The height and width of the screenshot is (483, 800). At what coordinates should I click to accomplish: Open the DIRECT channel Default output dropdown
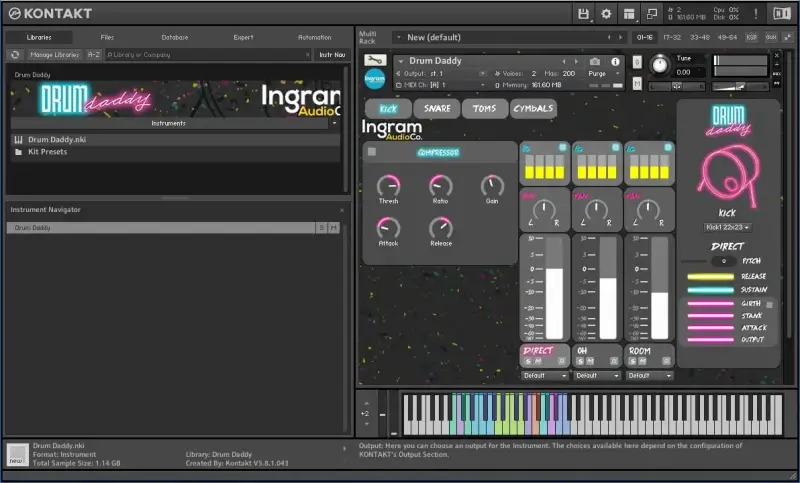(x=545, y=375)
